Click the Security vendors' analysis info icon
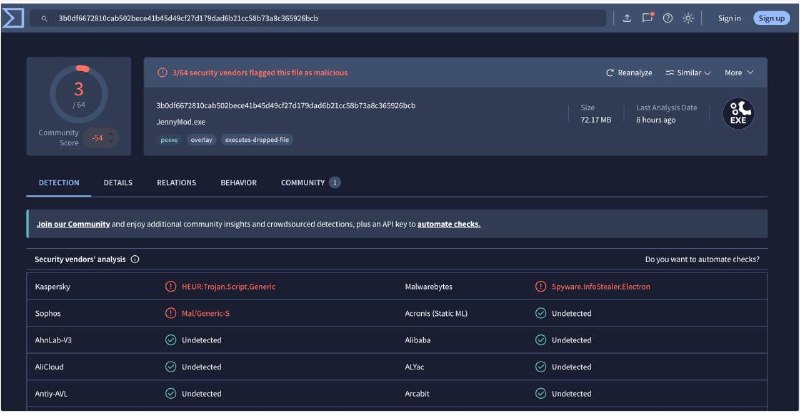The image size is (800, 412). [x=135, y=259]
